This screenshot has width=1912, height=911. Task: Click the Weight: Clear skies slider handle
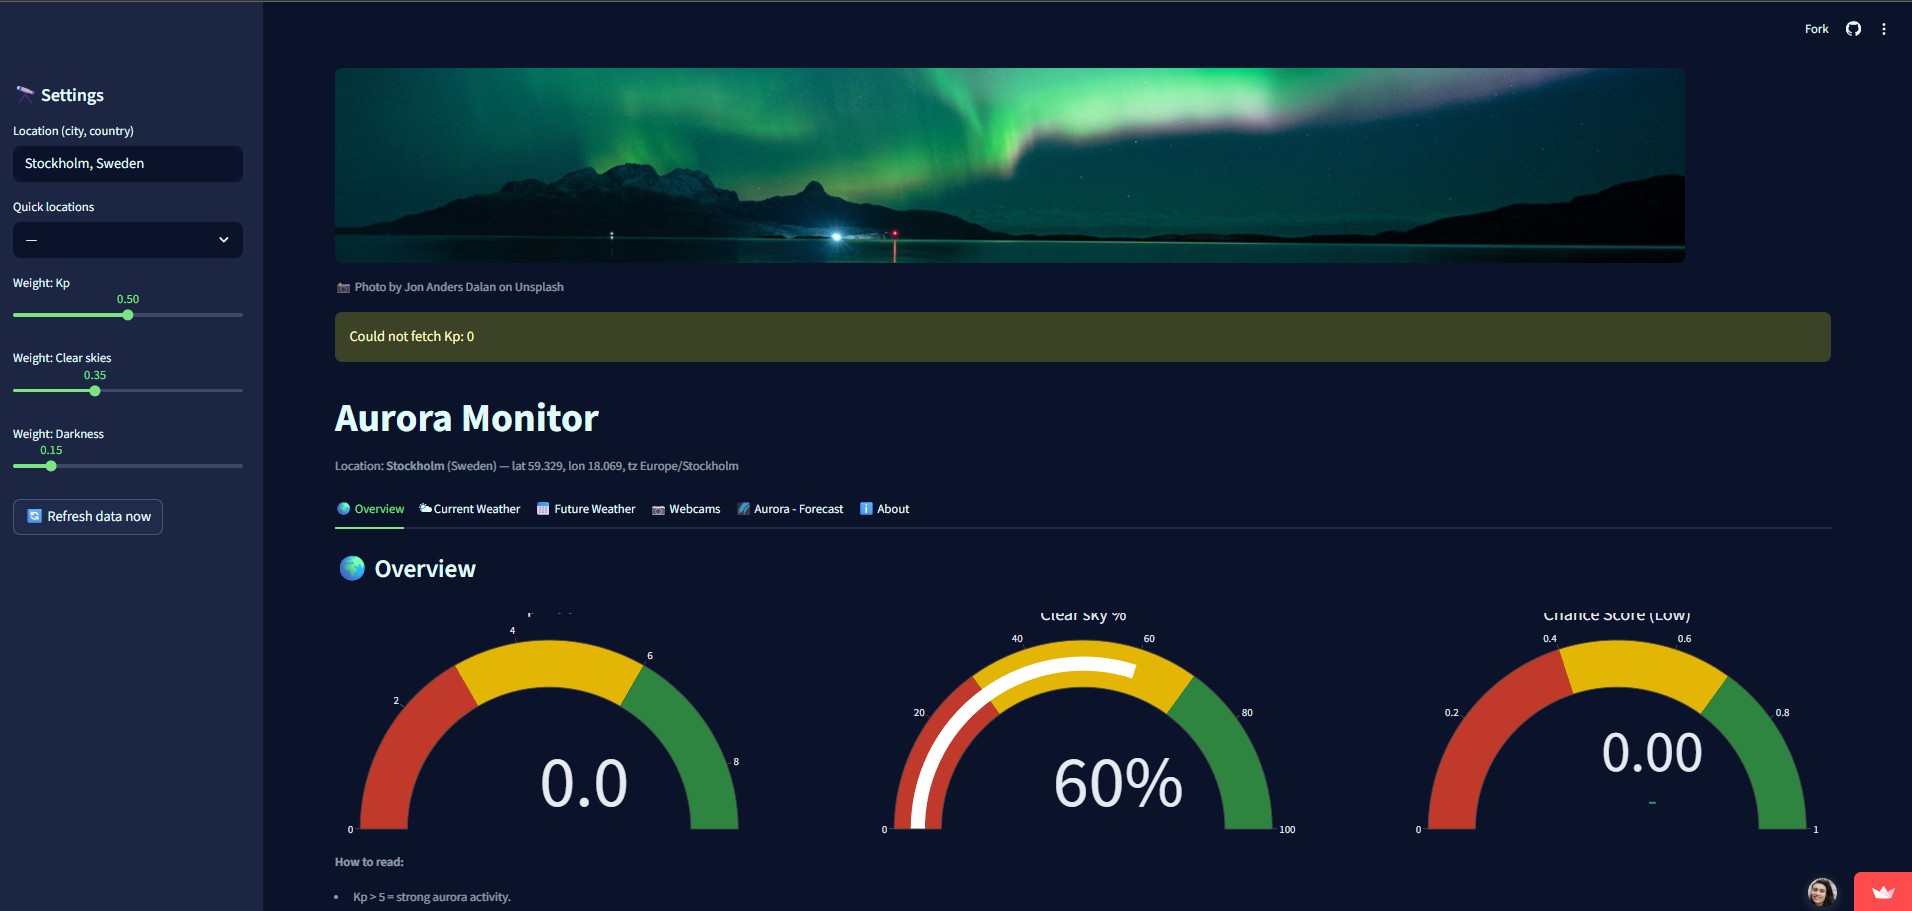coord(95,391)
